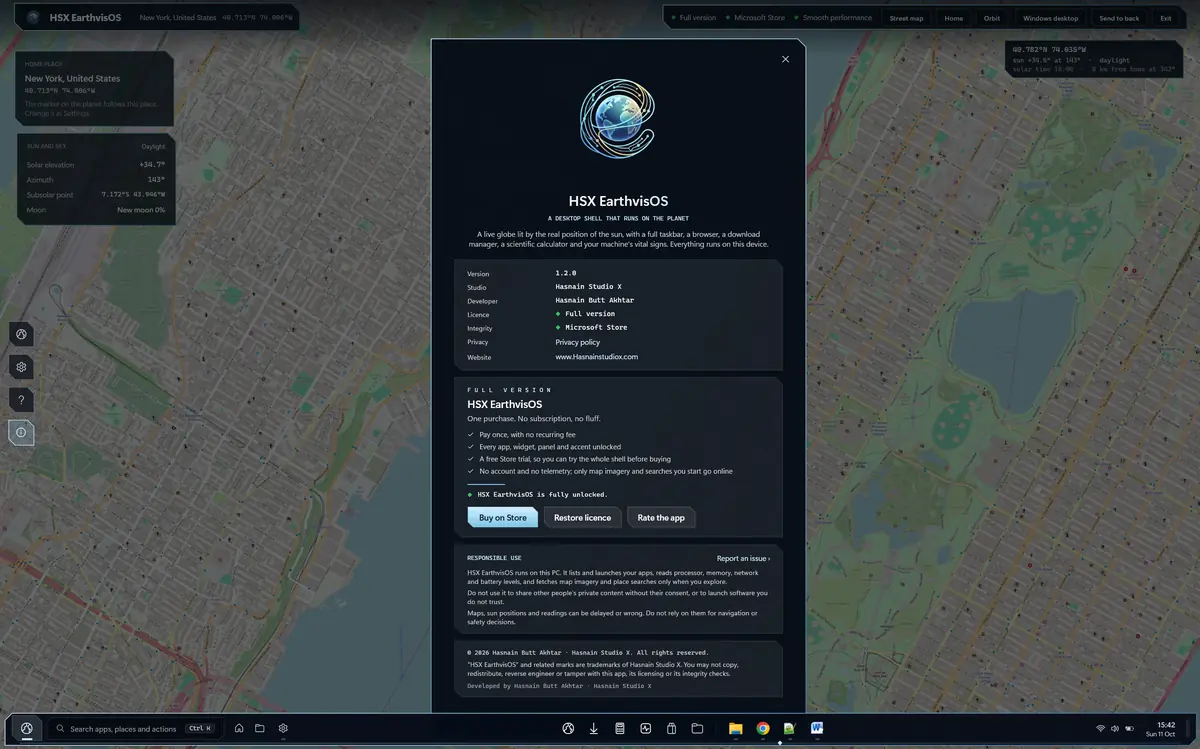
Task: Click Rate the app button
Action: click(661, 518)
